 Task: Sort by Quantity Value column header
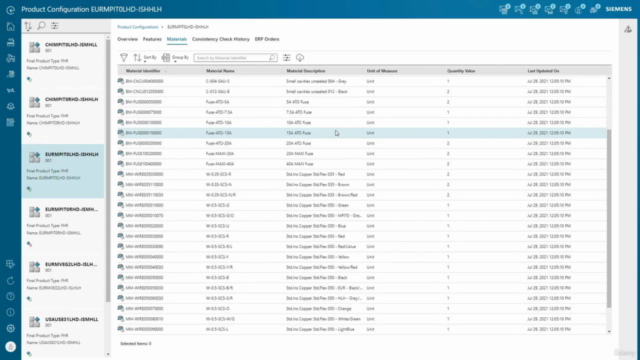click(x=461, y=71)
